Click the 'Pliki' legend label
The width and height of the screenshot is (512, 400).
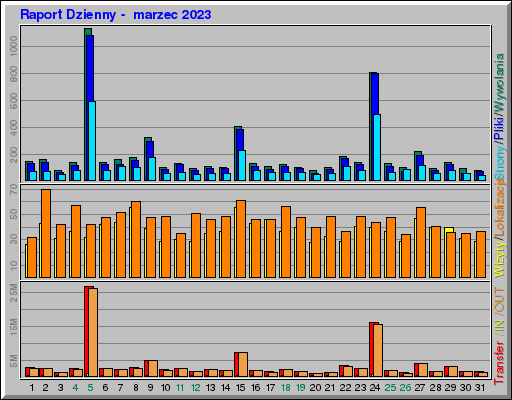(x=499, y=128)
